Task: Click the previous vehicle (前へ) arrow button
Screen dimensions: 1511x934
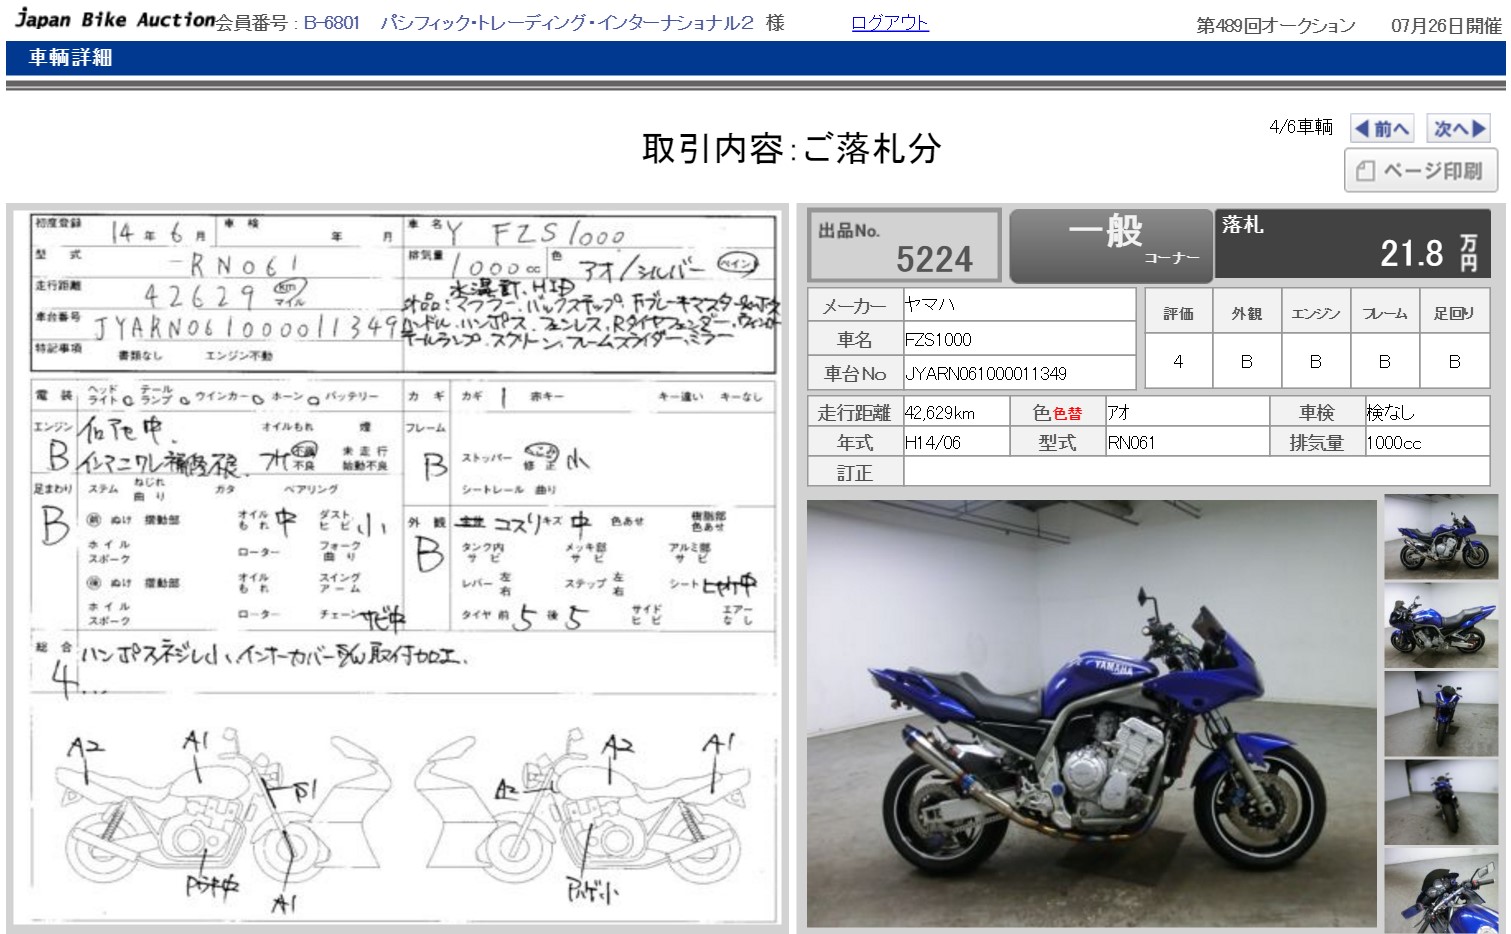Action: [1381, 128]
